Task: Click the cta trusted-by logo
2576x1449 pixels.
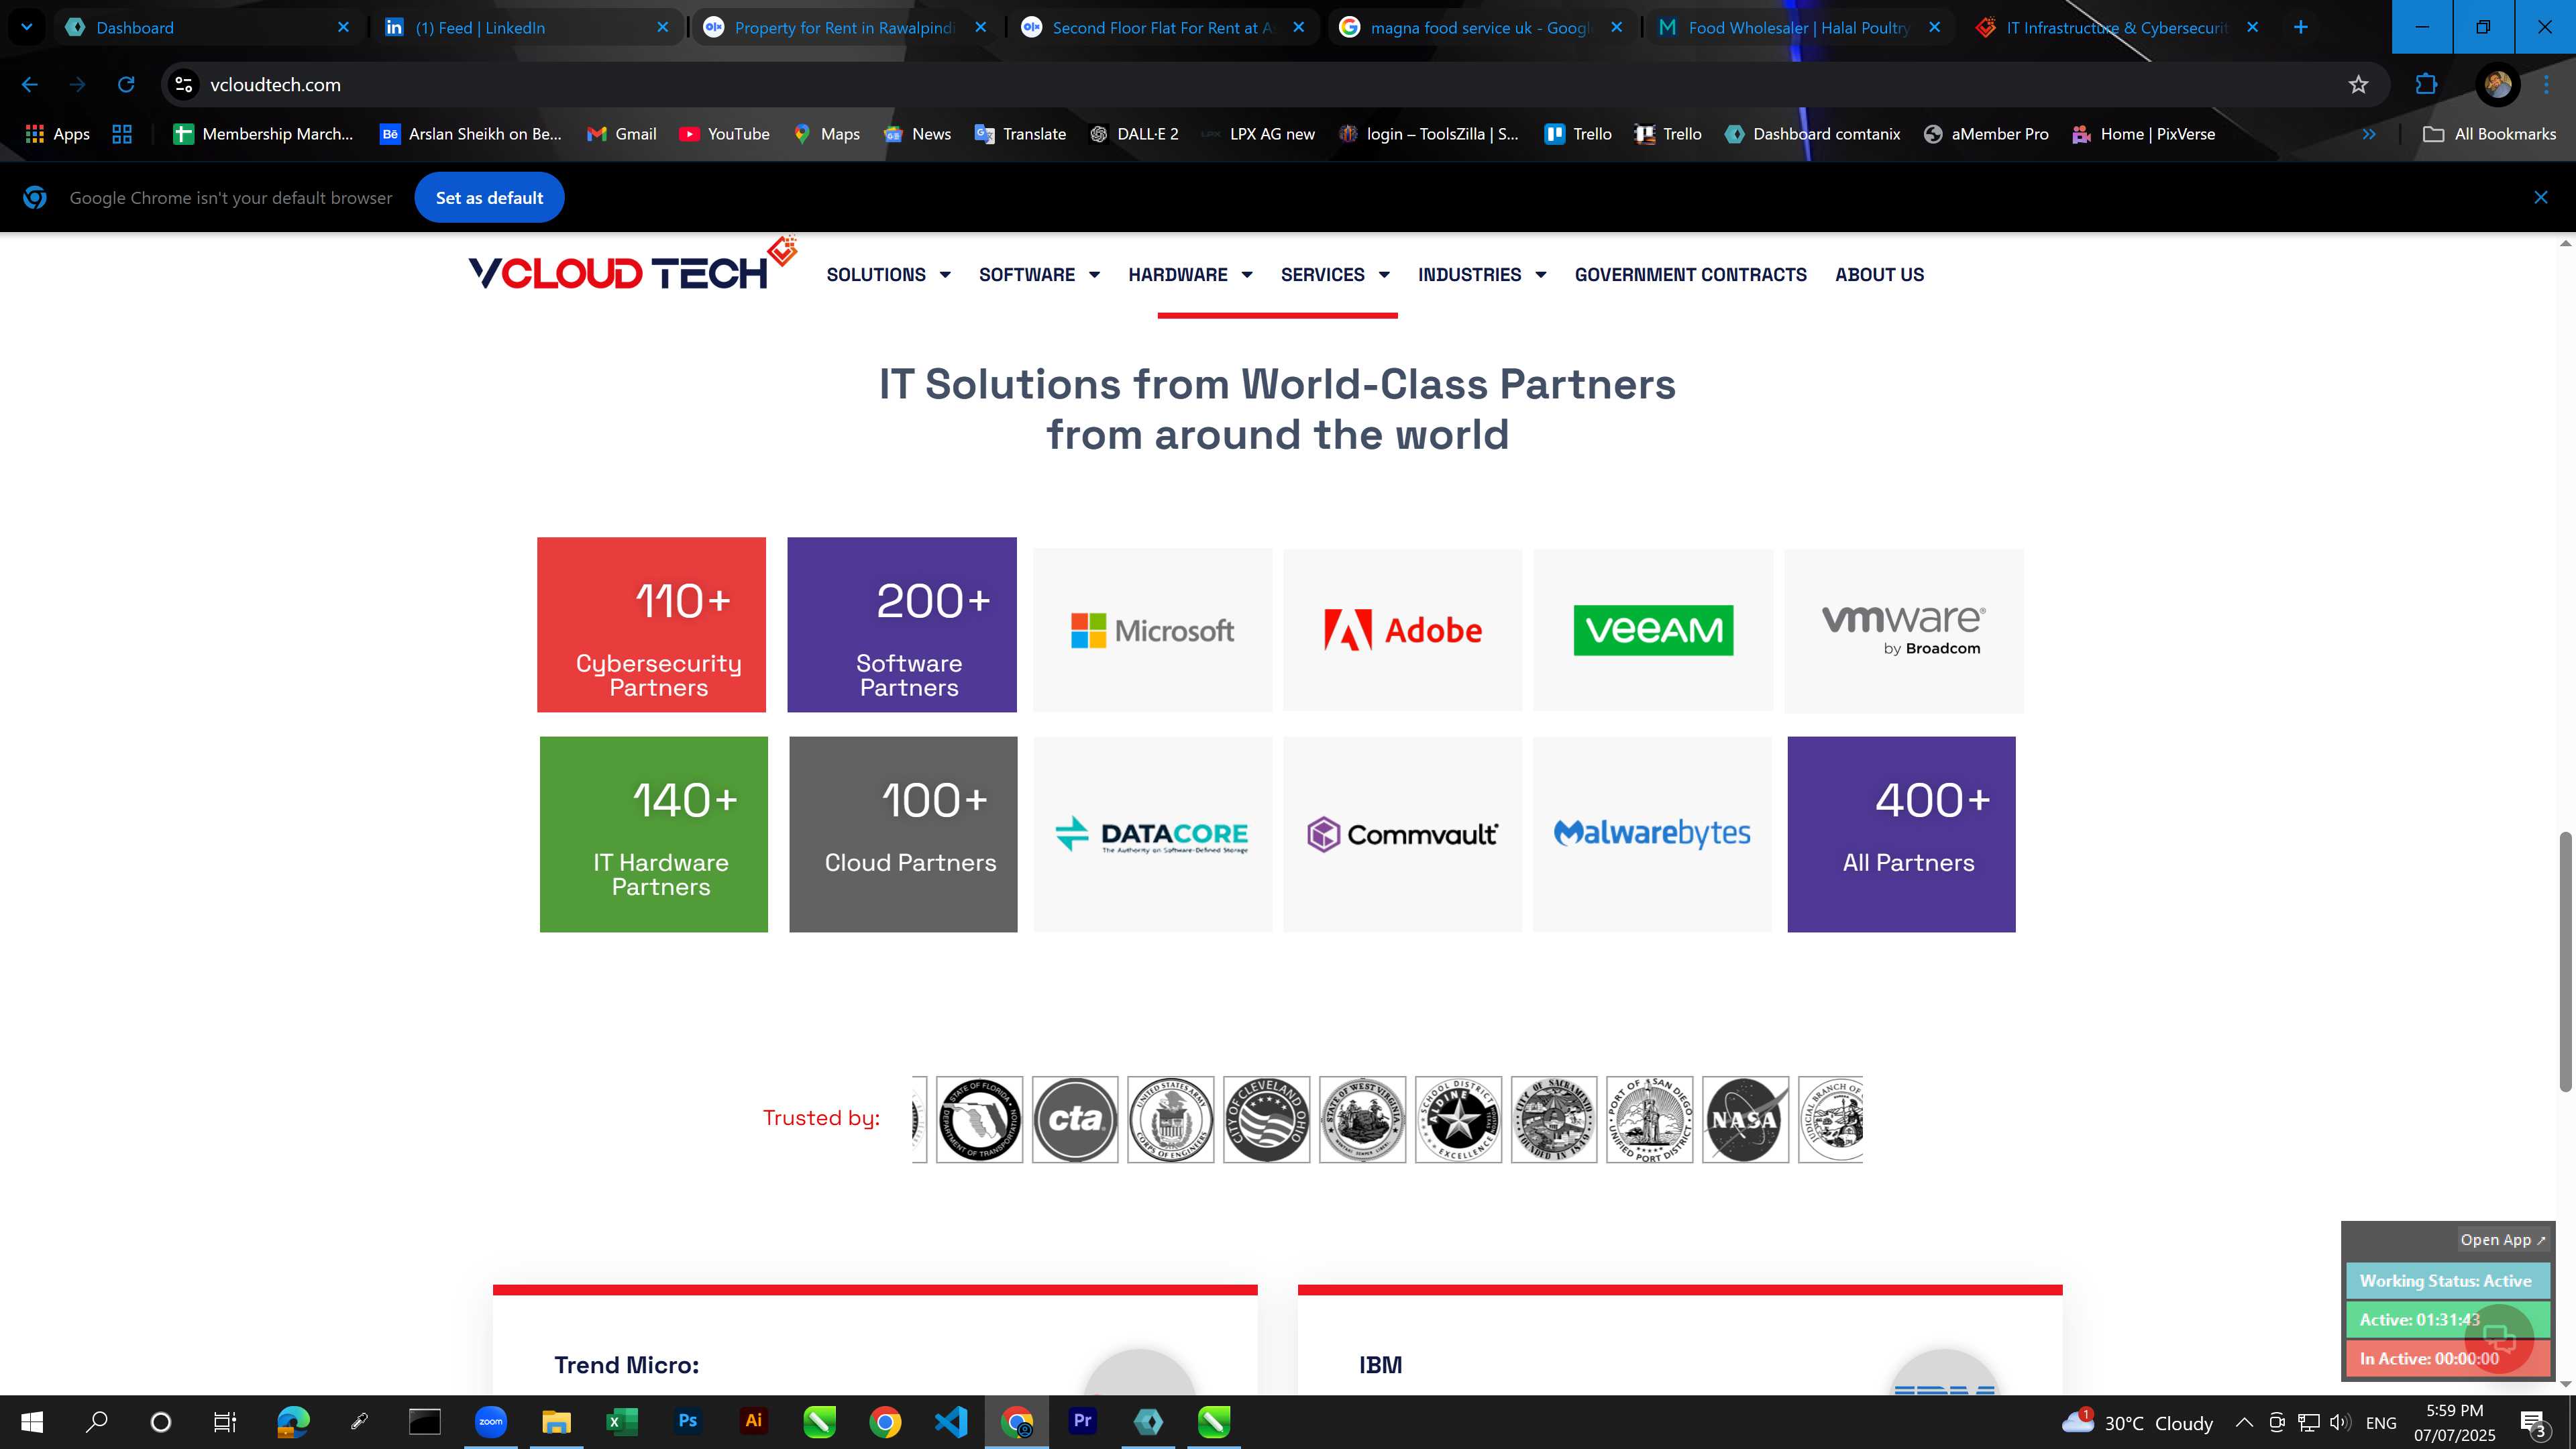Action: tap(1075, 1119)
